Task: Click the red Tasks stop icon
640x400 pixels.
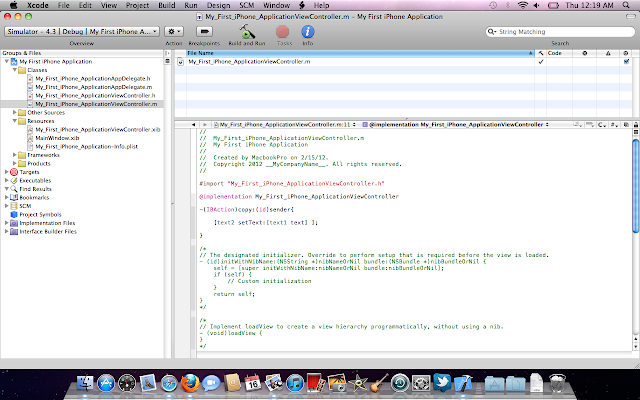Action: click(282, 32)
